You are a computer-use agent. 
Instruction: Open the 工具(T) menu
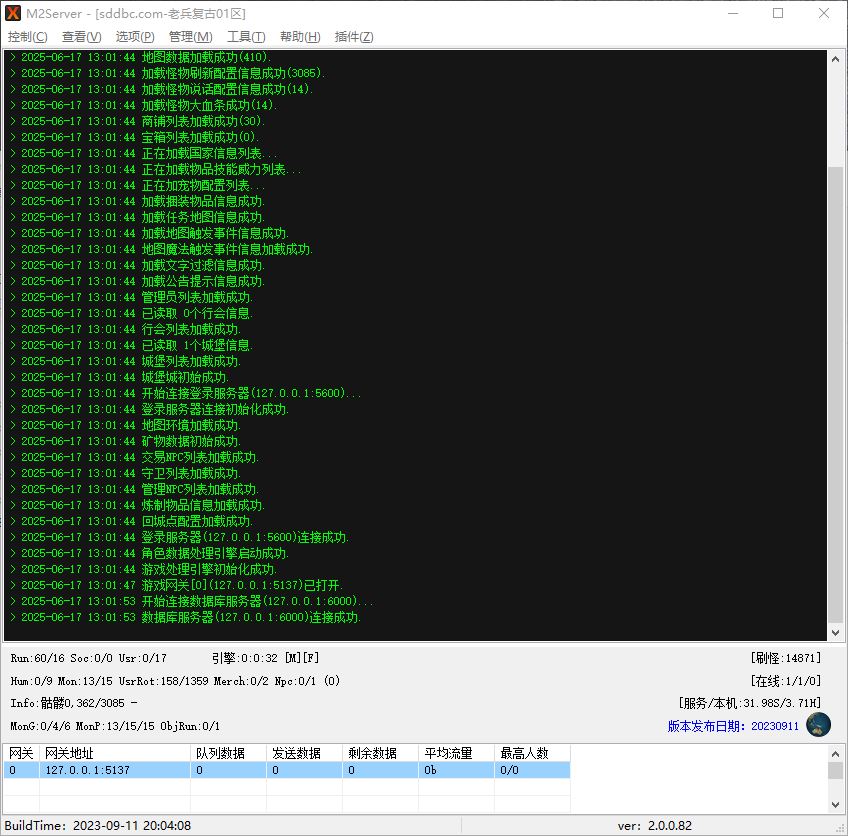click(246, 37)
